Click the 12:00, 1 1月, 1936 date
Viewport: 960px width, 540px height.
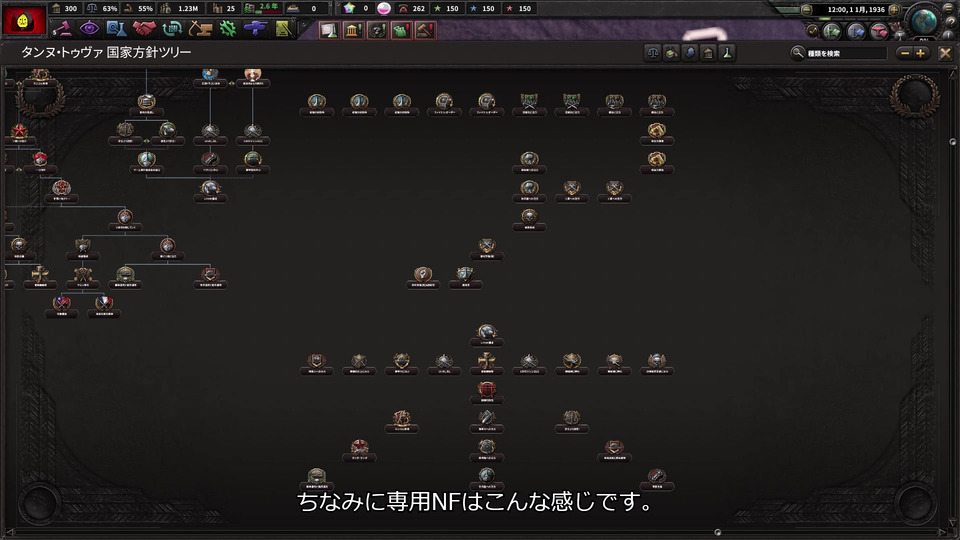coord(855,10)
